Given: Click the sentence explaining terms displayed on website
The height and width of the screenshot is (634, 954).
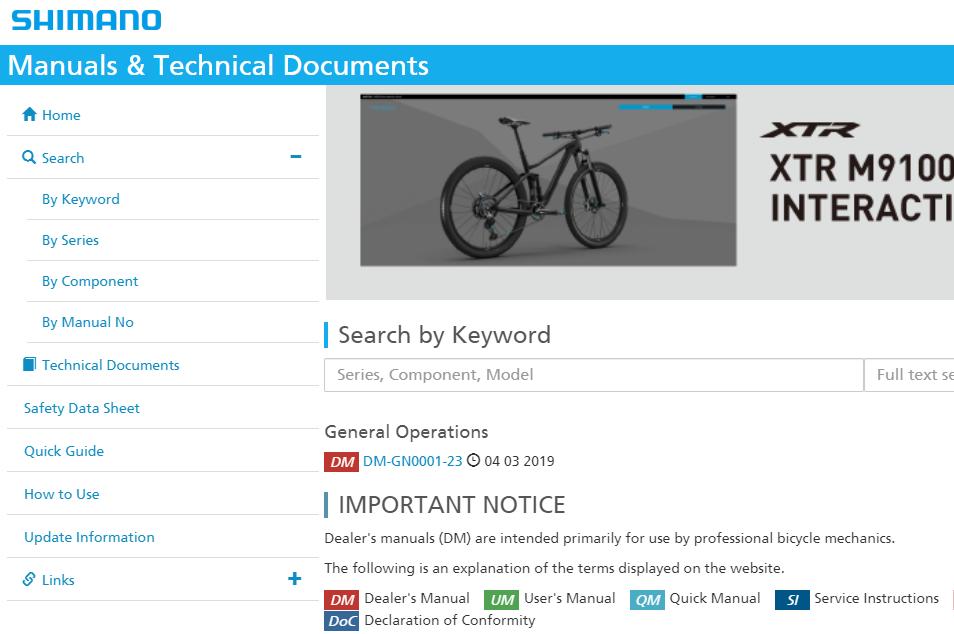Looking at the screenshot, I should (x=554, y=568).
